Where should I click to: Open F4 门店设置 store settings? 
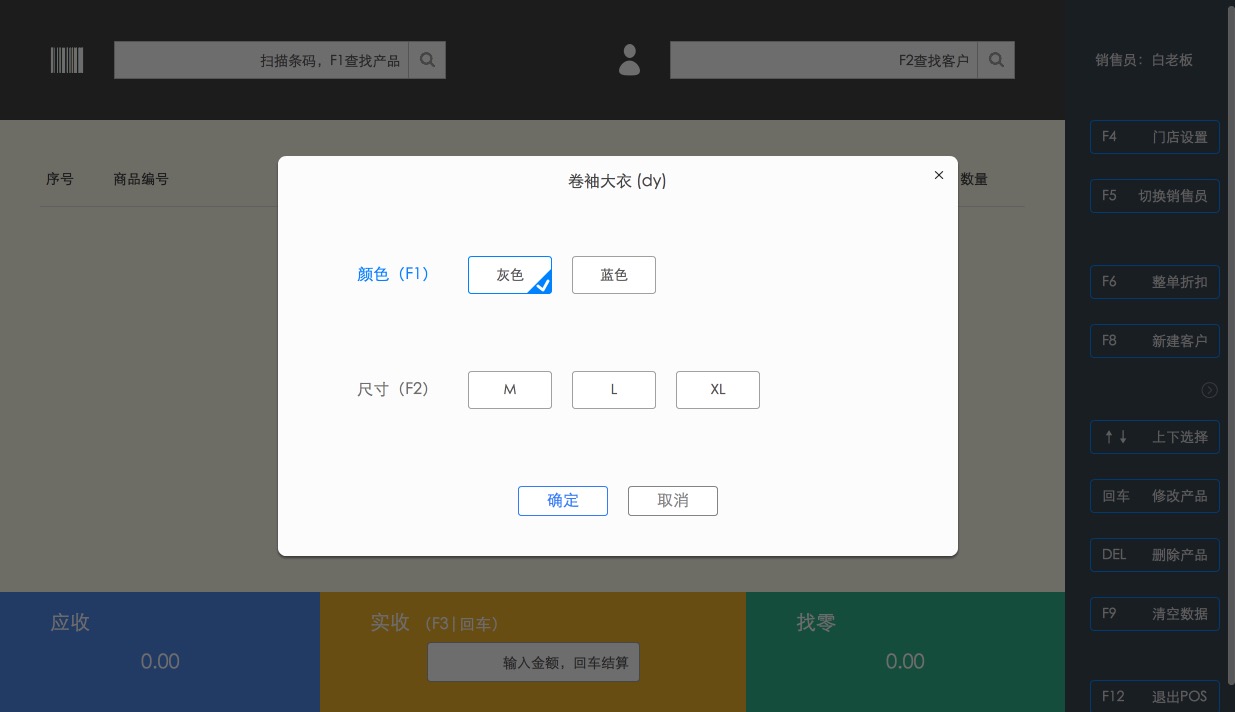point(1154,137)
